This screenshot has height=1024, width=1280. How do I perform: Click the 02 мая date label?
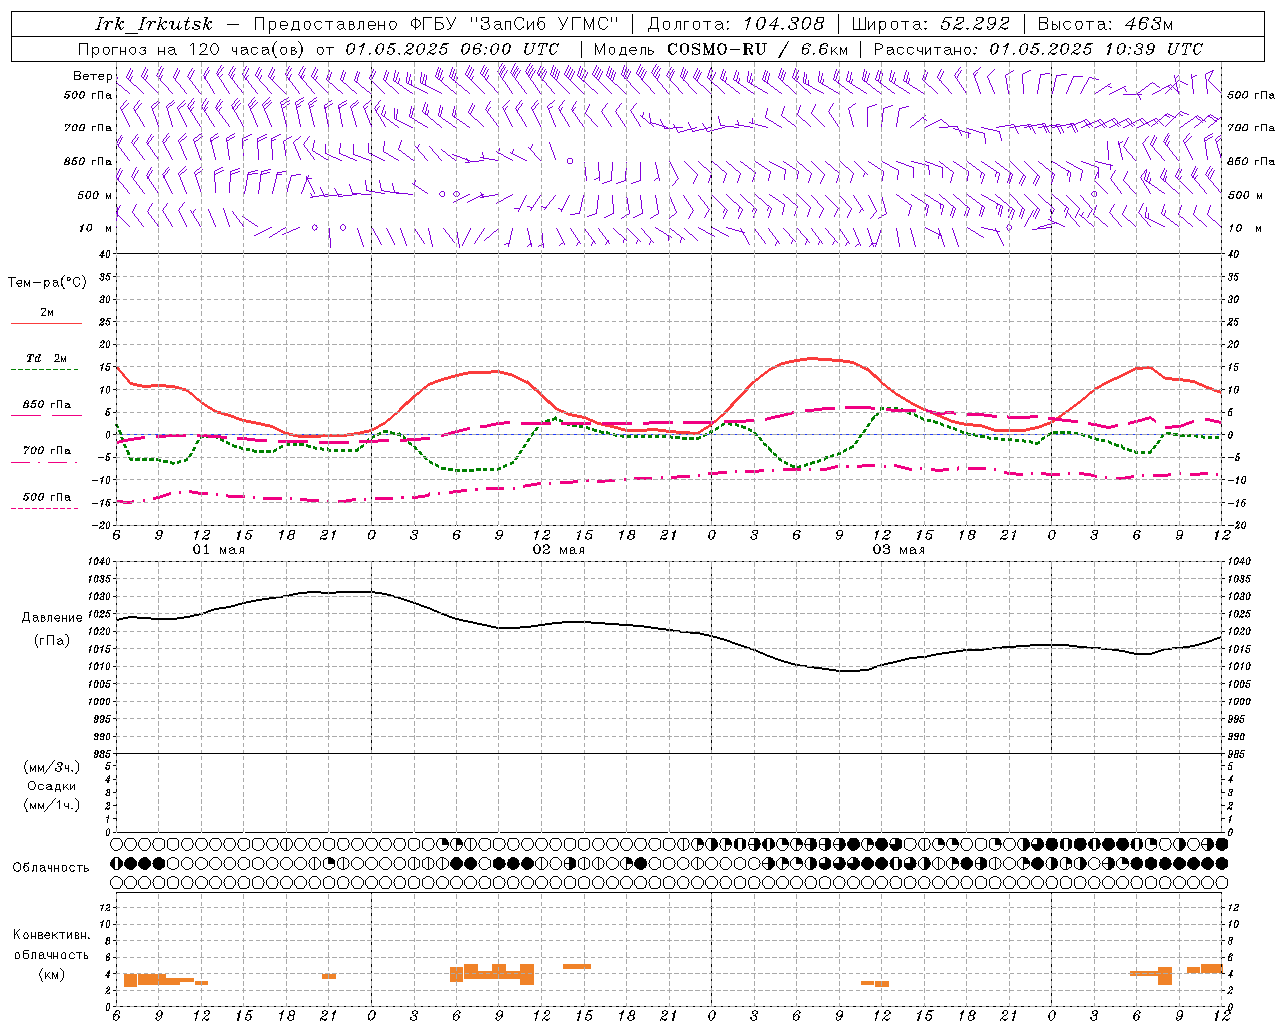pyautogui.click(x=558, y=550)
